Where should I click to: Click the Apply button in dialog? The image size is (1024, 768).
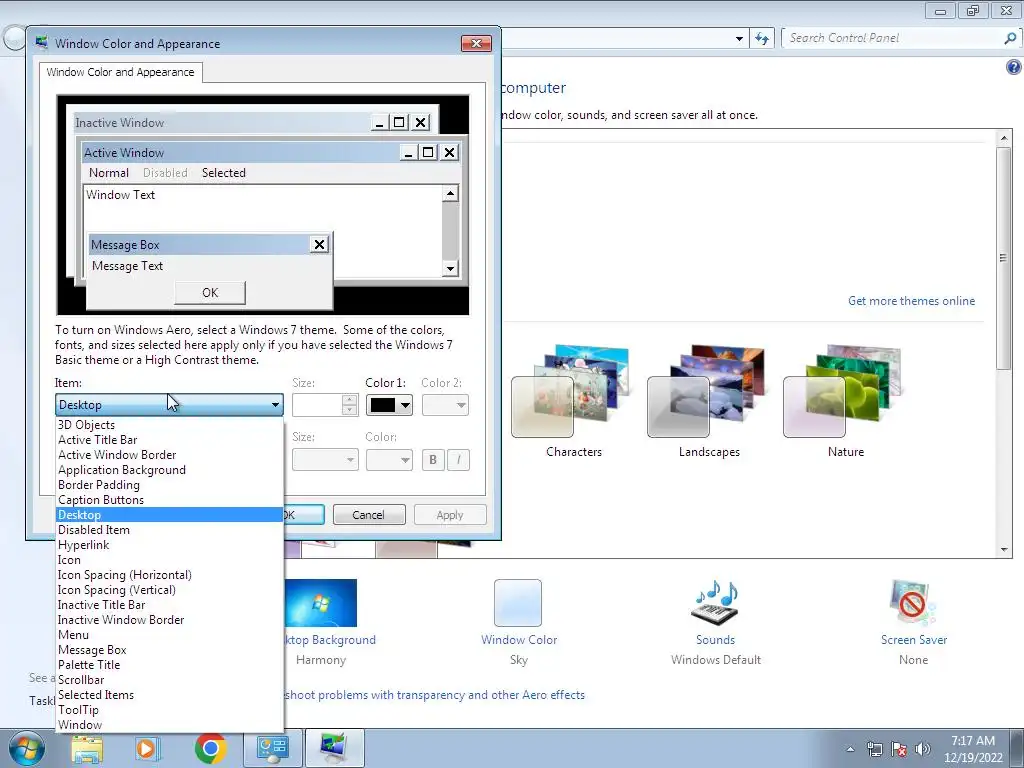pyautogui.click(x=450, y=515)
